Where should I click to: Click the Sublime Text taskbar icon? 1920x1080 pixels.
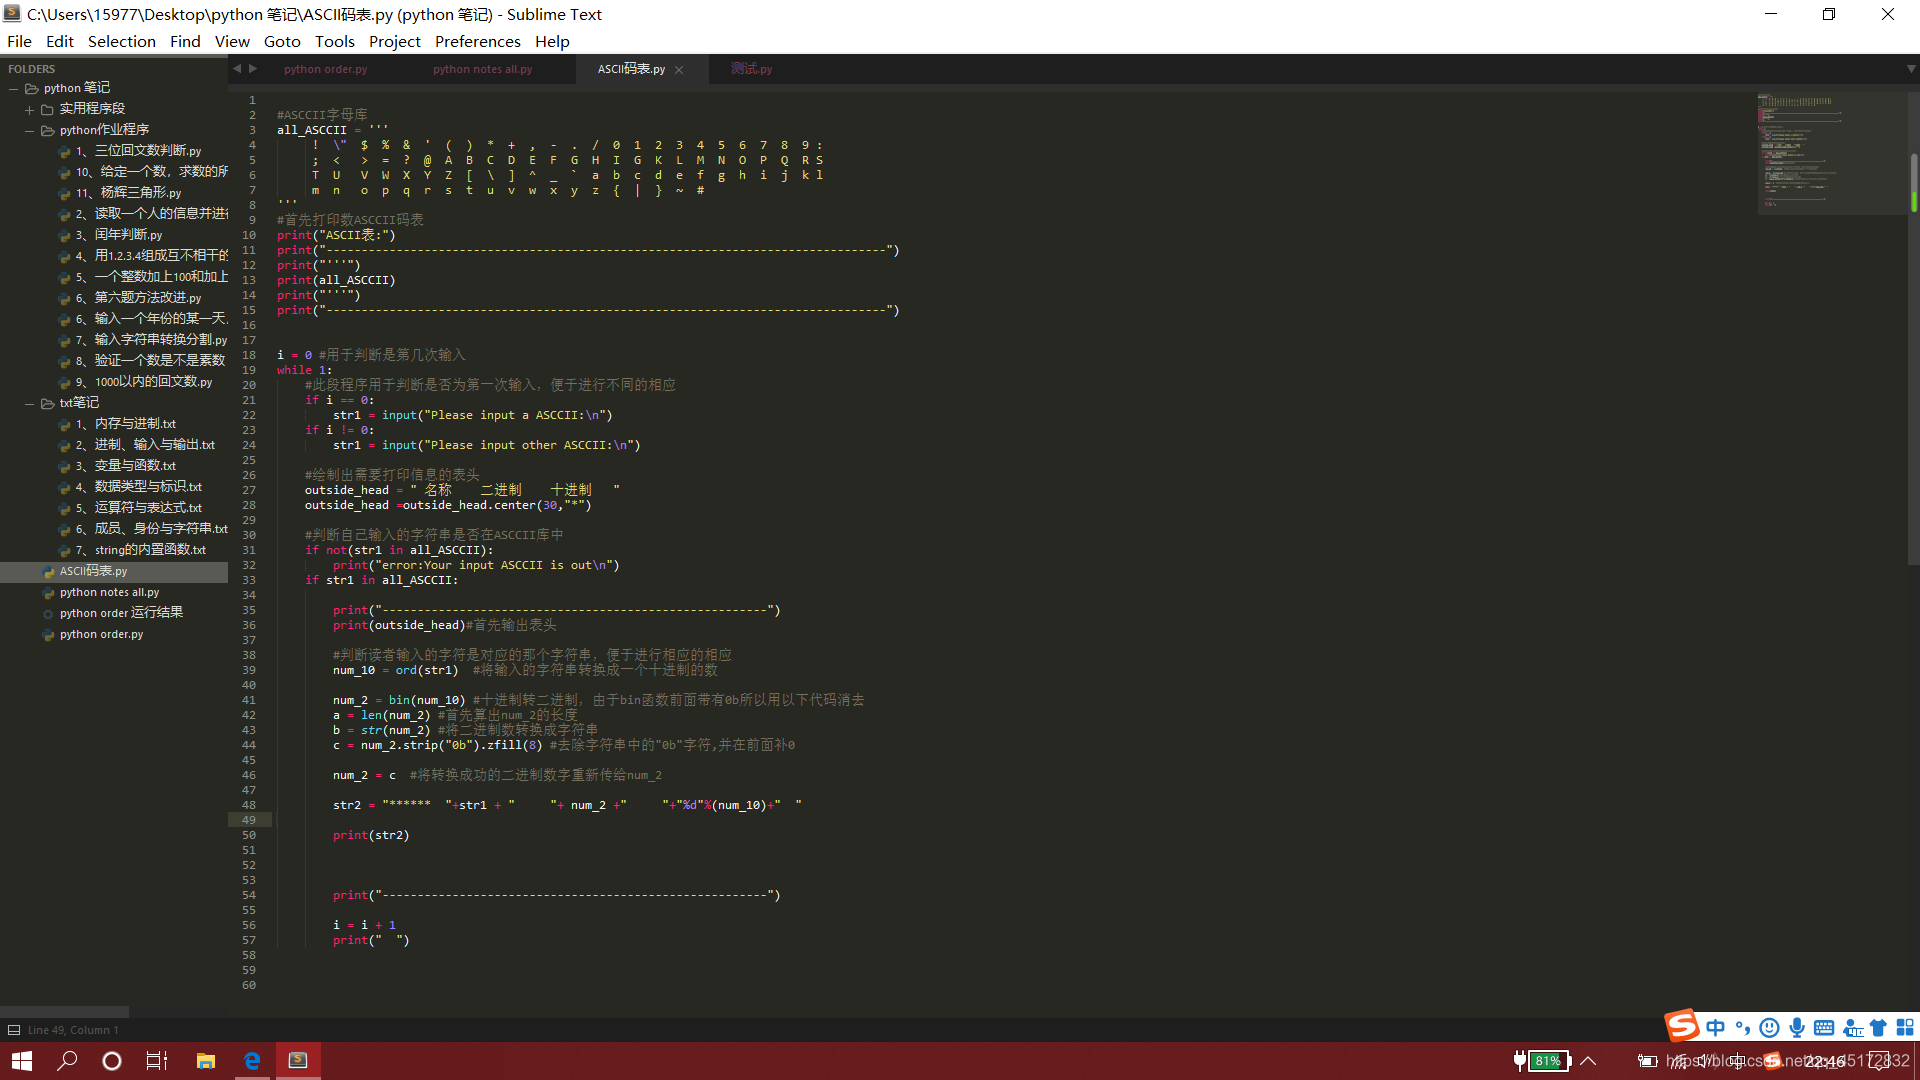click(298, 1061)
